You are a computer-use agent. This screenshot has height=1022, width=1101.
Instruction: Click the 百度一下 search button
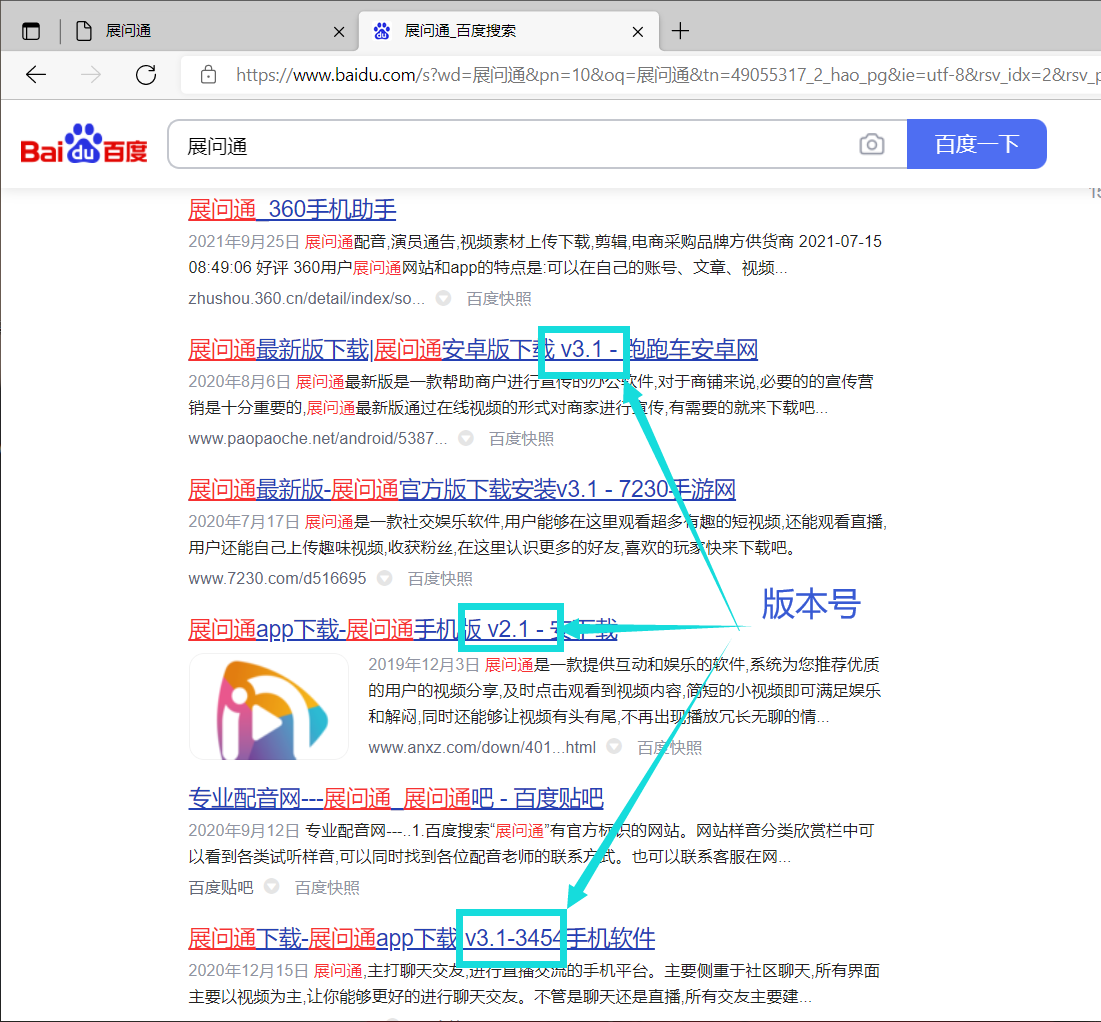tap(977, 144)
